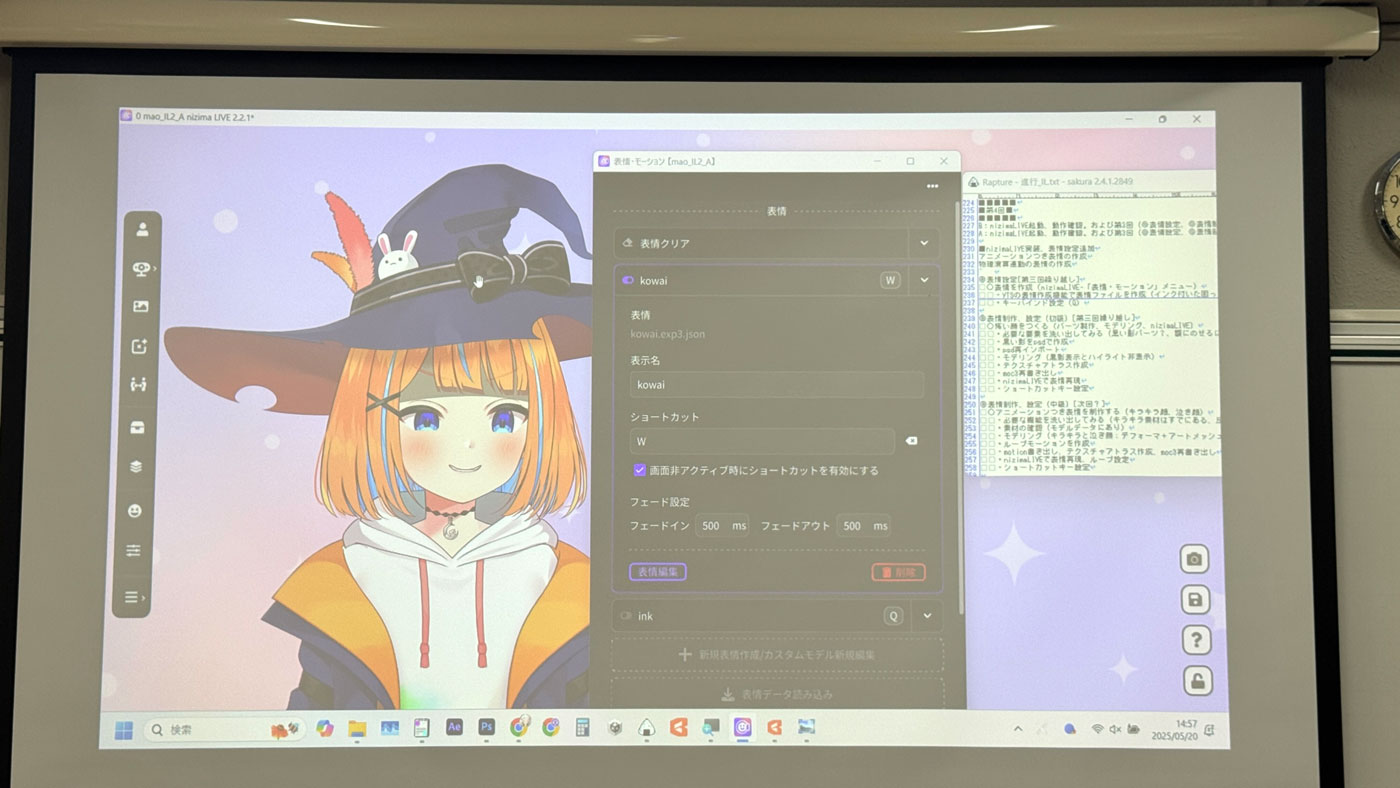The height and width of the screenshot is (788, 1400).
Task: Collapse the kowai expression settings chevron
Action: [x=924, y=281]
